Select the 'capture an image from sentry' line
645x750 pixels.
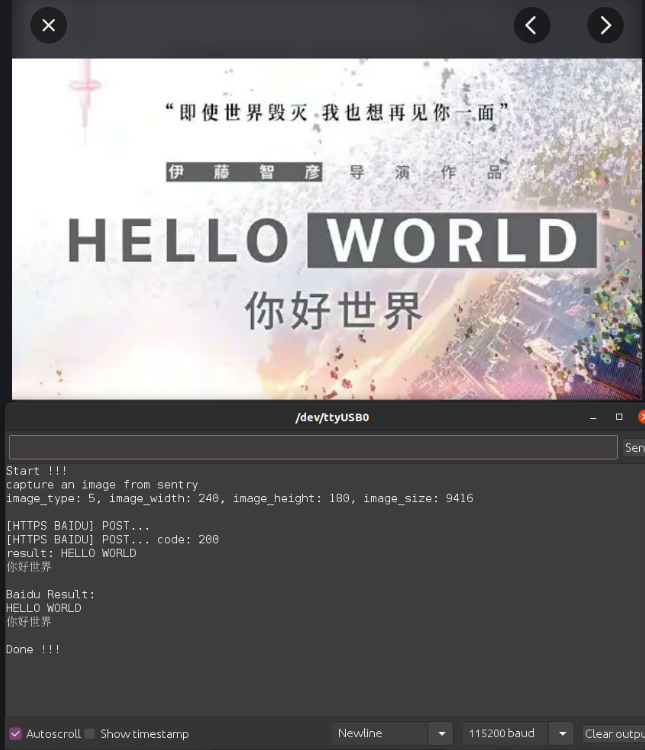coord(102,485)
